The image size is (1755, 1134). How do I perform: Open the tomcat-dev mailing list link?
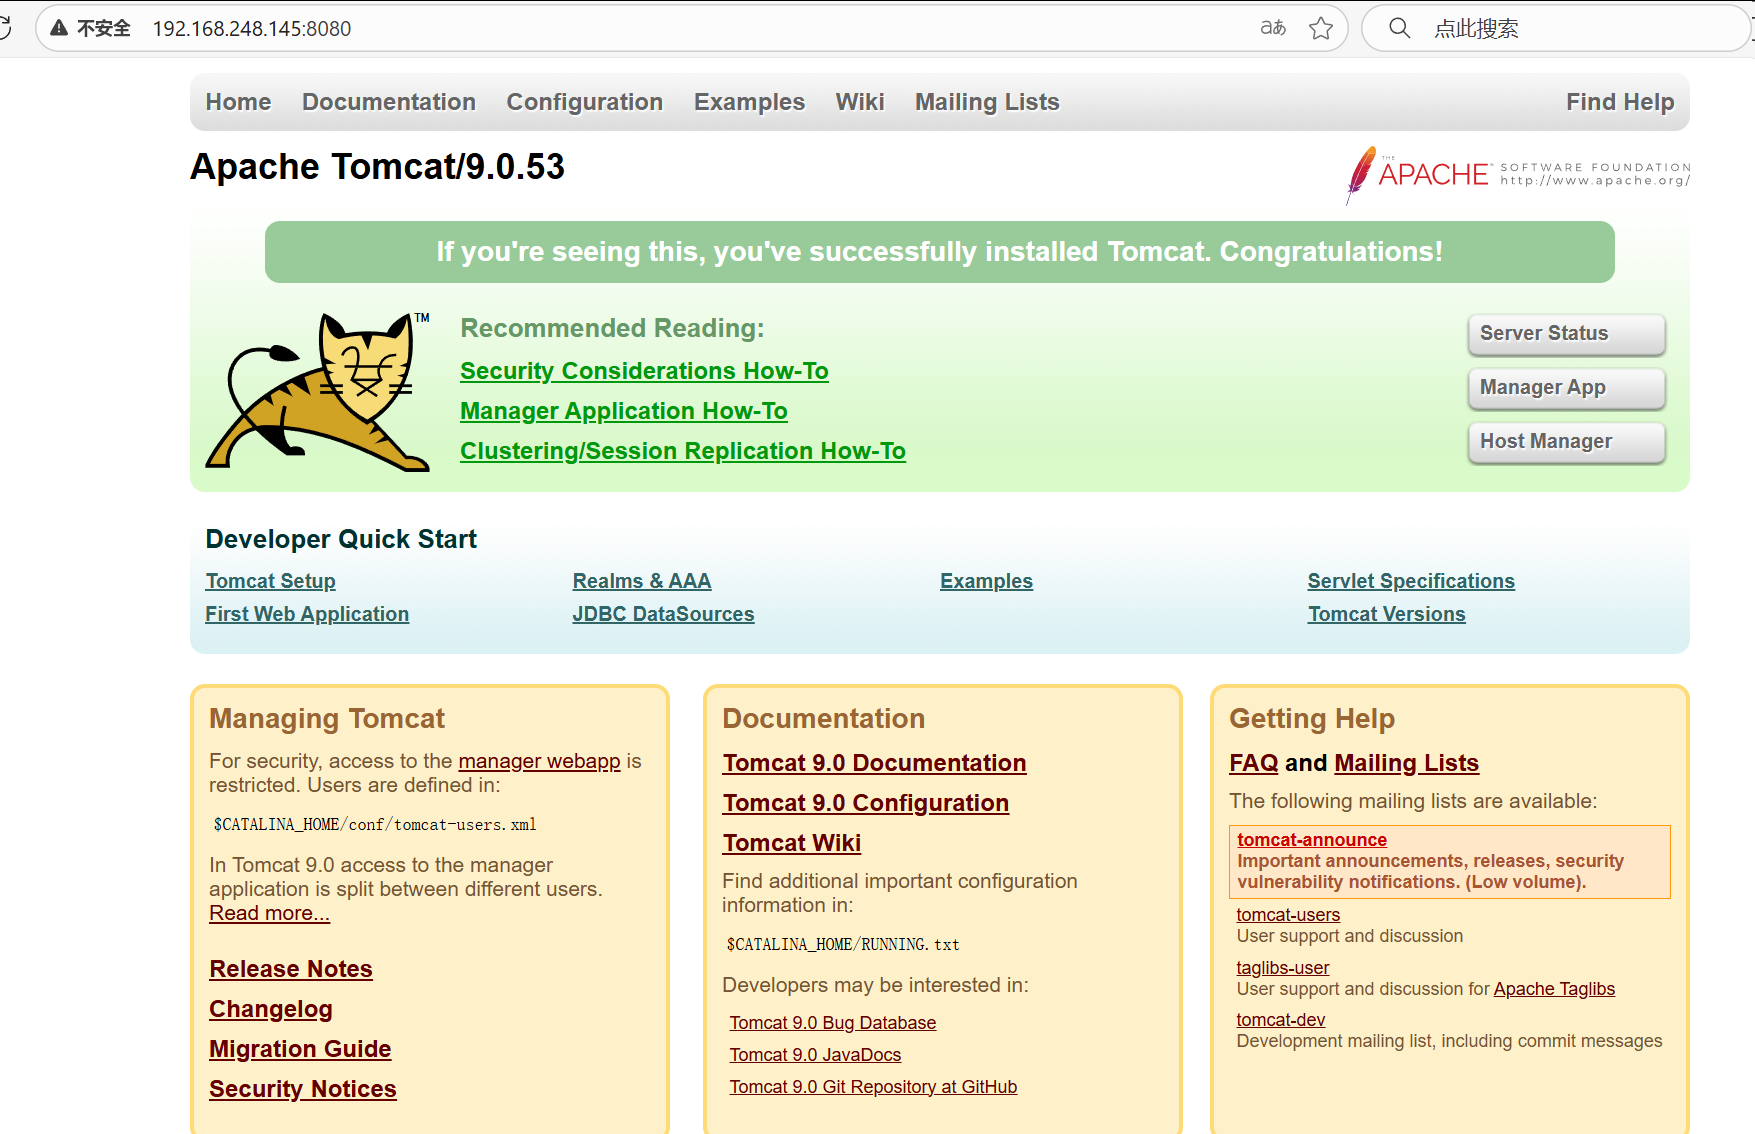pos(1281,1020)
